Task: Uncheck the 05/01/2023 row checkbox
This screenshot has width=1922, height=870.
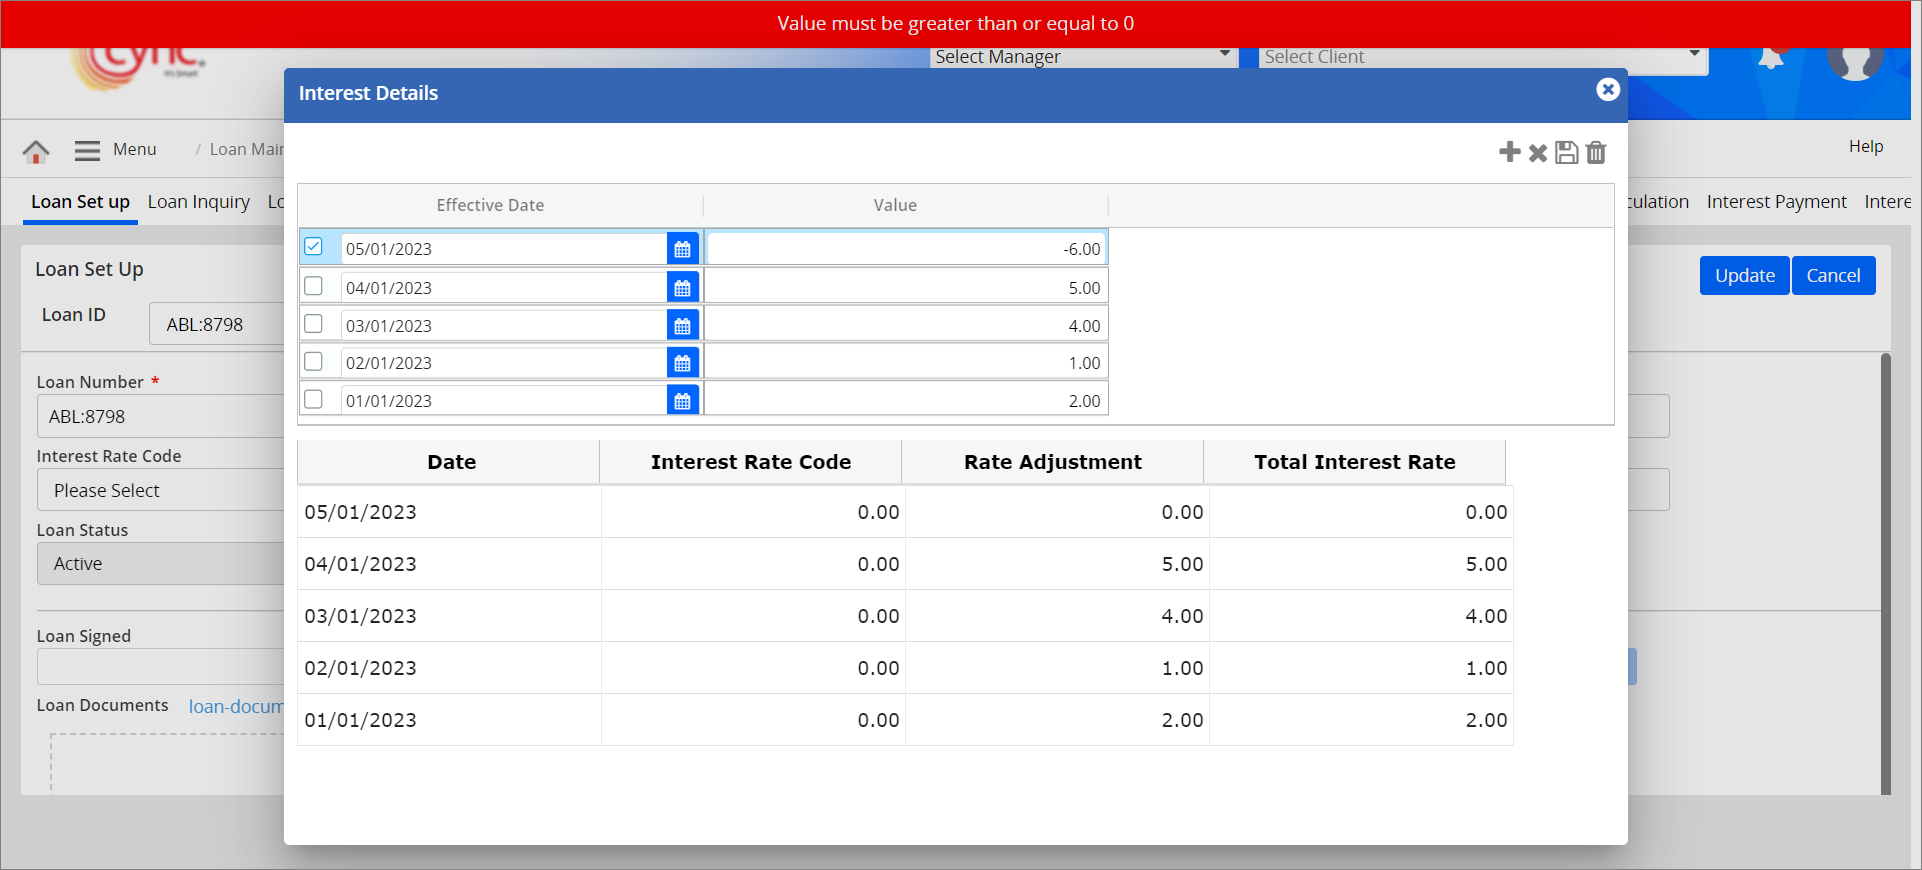Action: coord(314,247)
